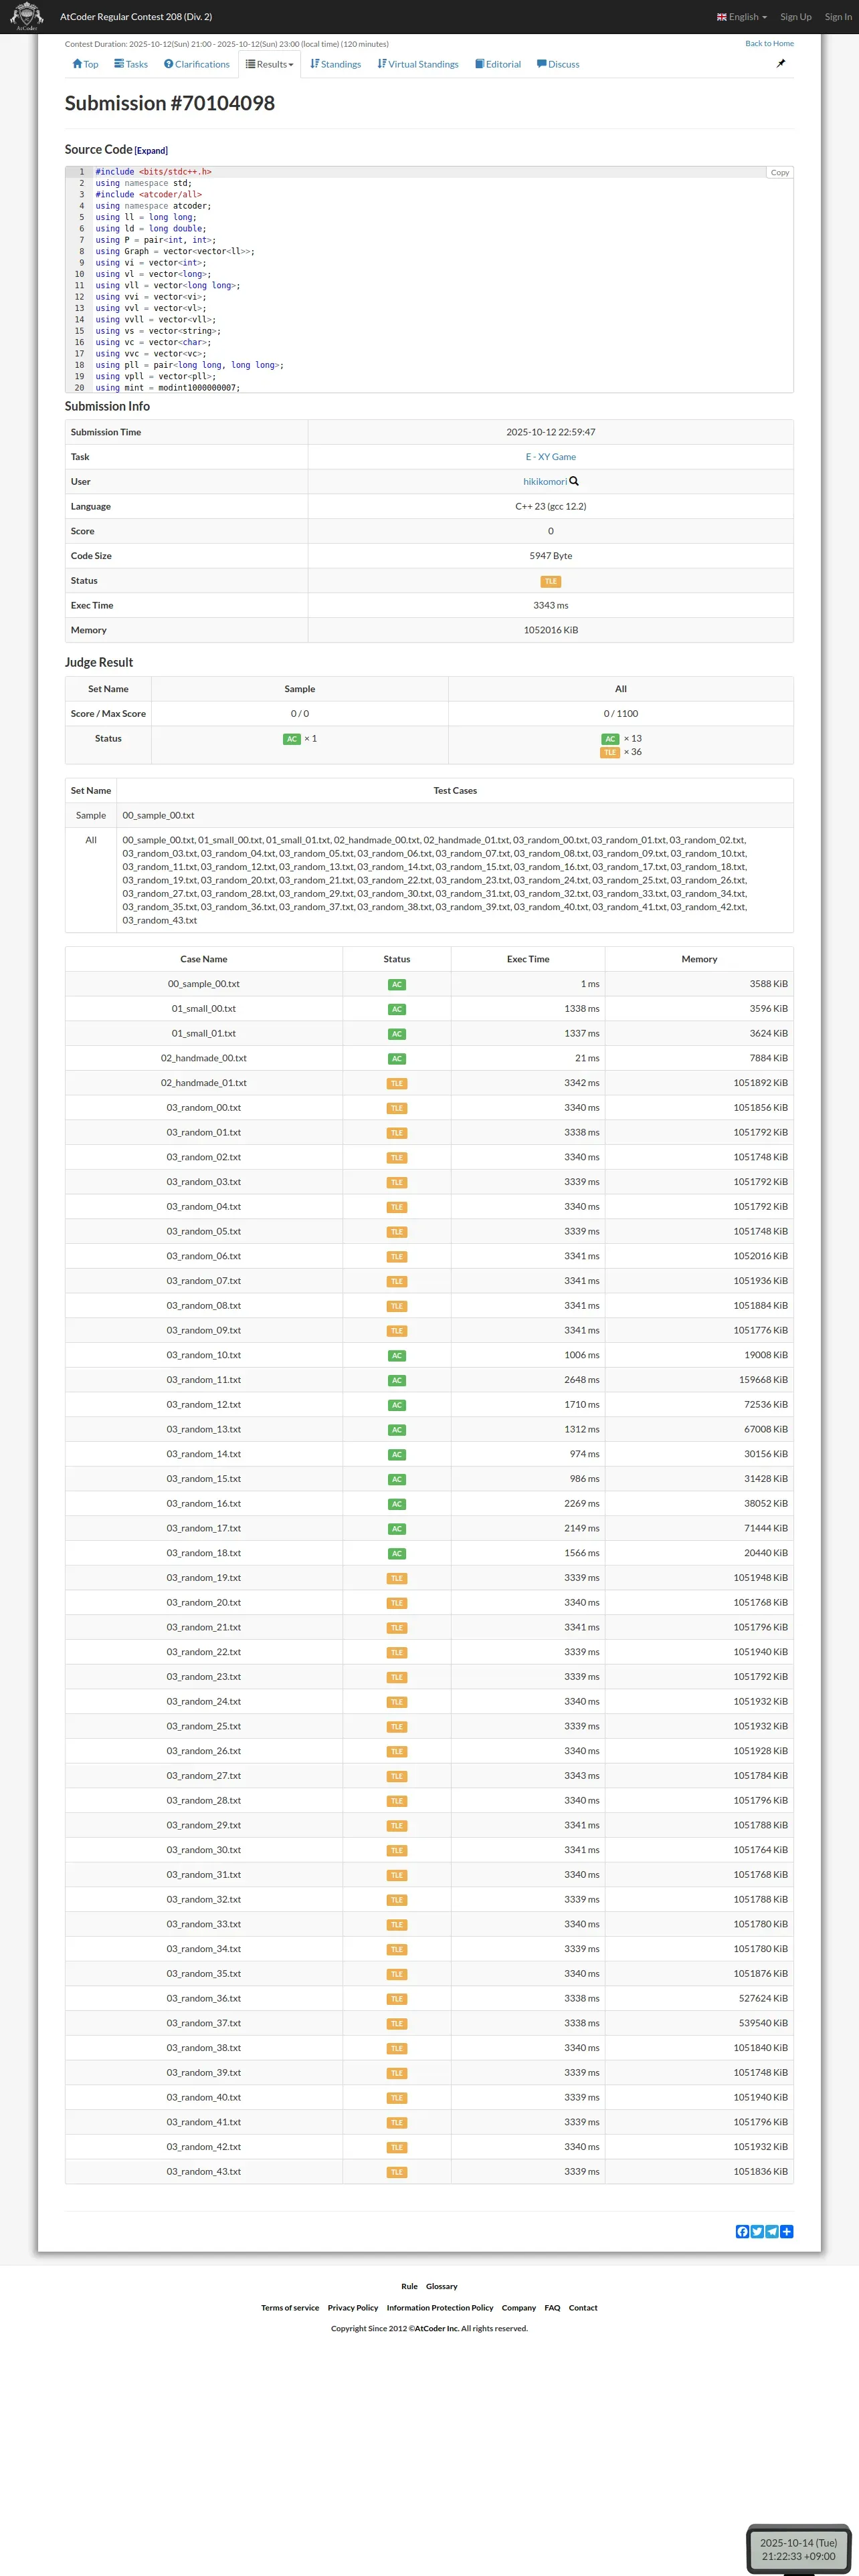View the Editorial tab
859x2576 pixels.
click(x=498, y=64)
